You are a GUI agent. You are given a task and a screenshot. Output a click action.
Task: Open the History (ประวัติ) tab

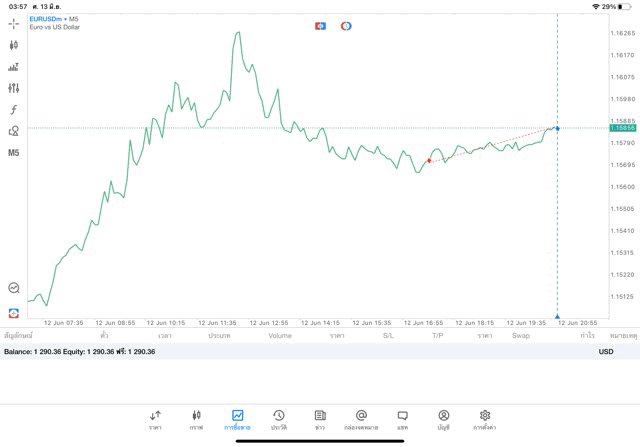278,419
